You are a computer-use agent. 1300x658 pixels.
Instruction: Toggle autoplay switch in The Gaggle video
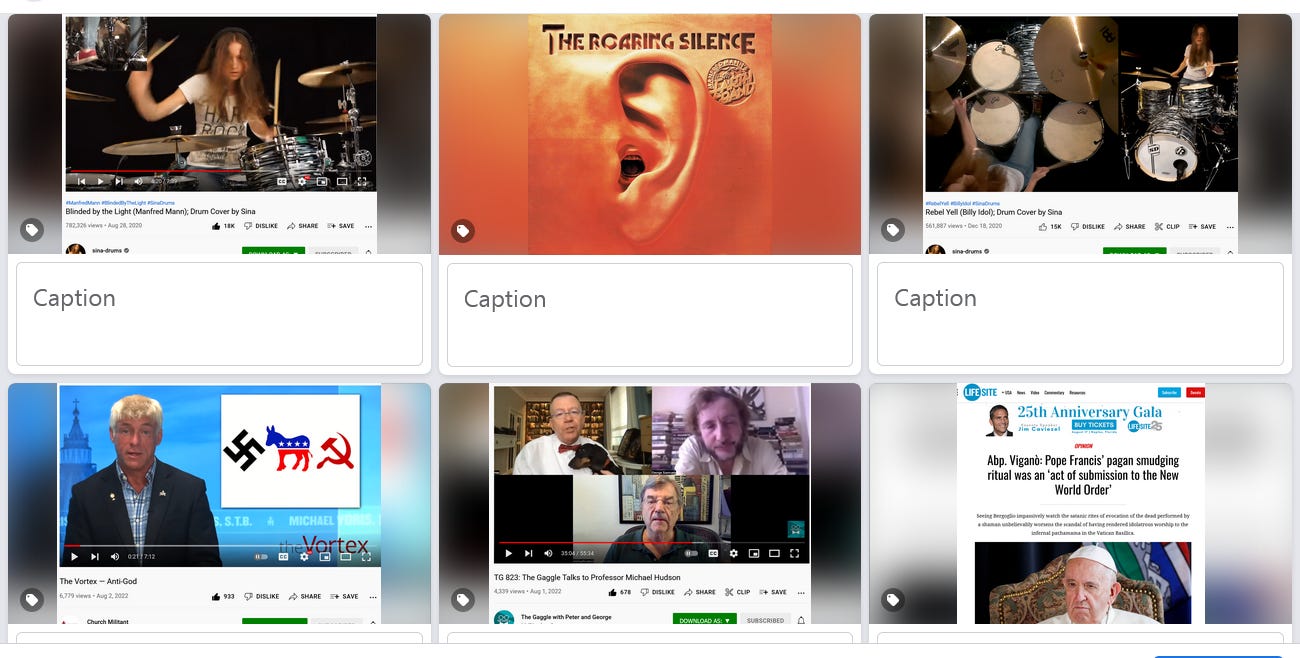click(x=691, y=553)
